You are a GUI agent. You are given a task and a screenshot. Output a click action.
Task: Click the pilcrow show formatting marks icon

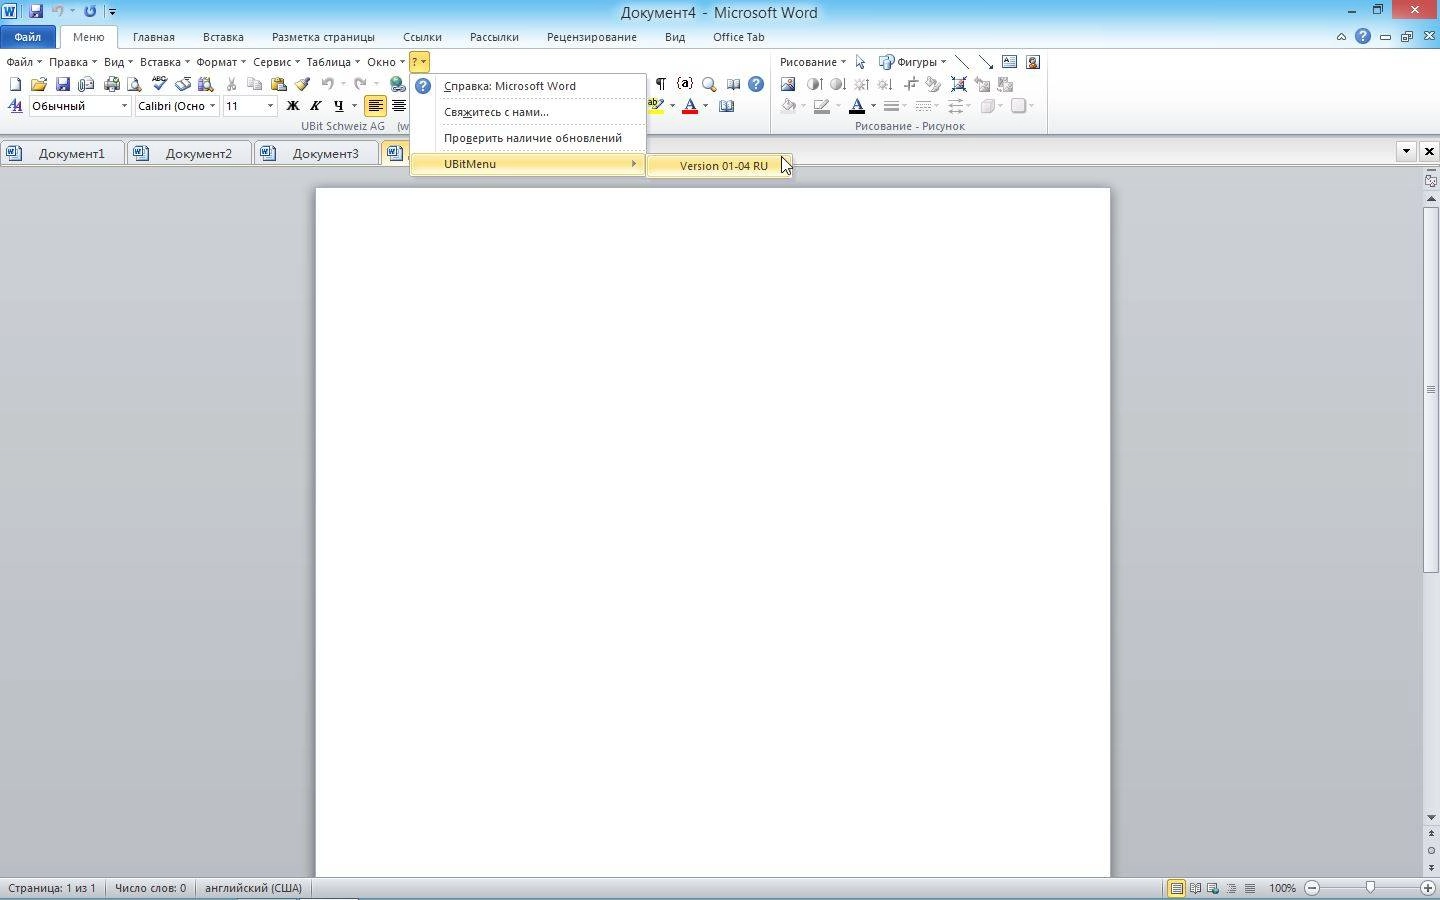[660, 85]
